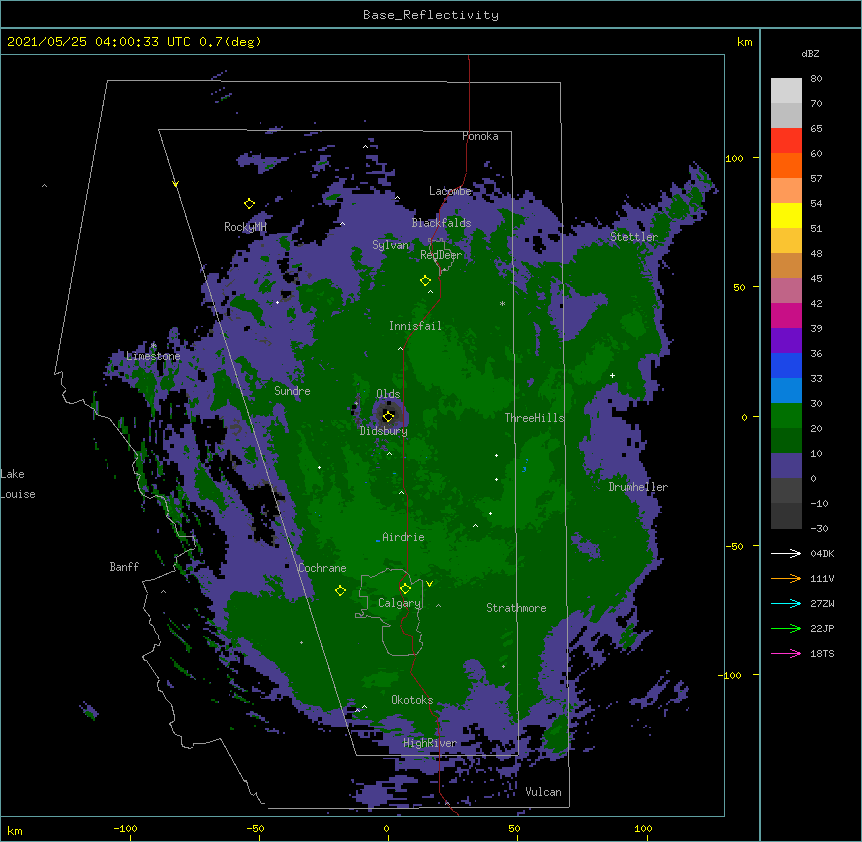Click the RedDeer city label

[441, 255]
